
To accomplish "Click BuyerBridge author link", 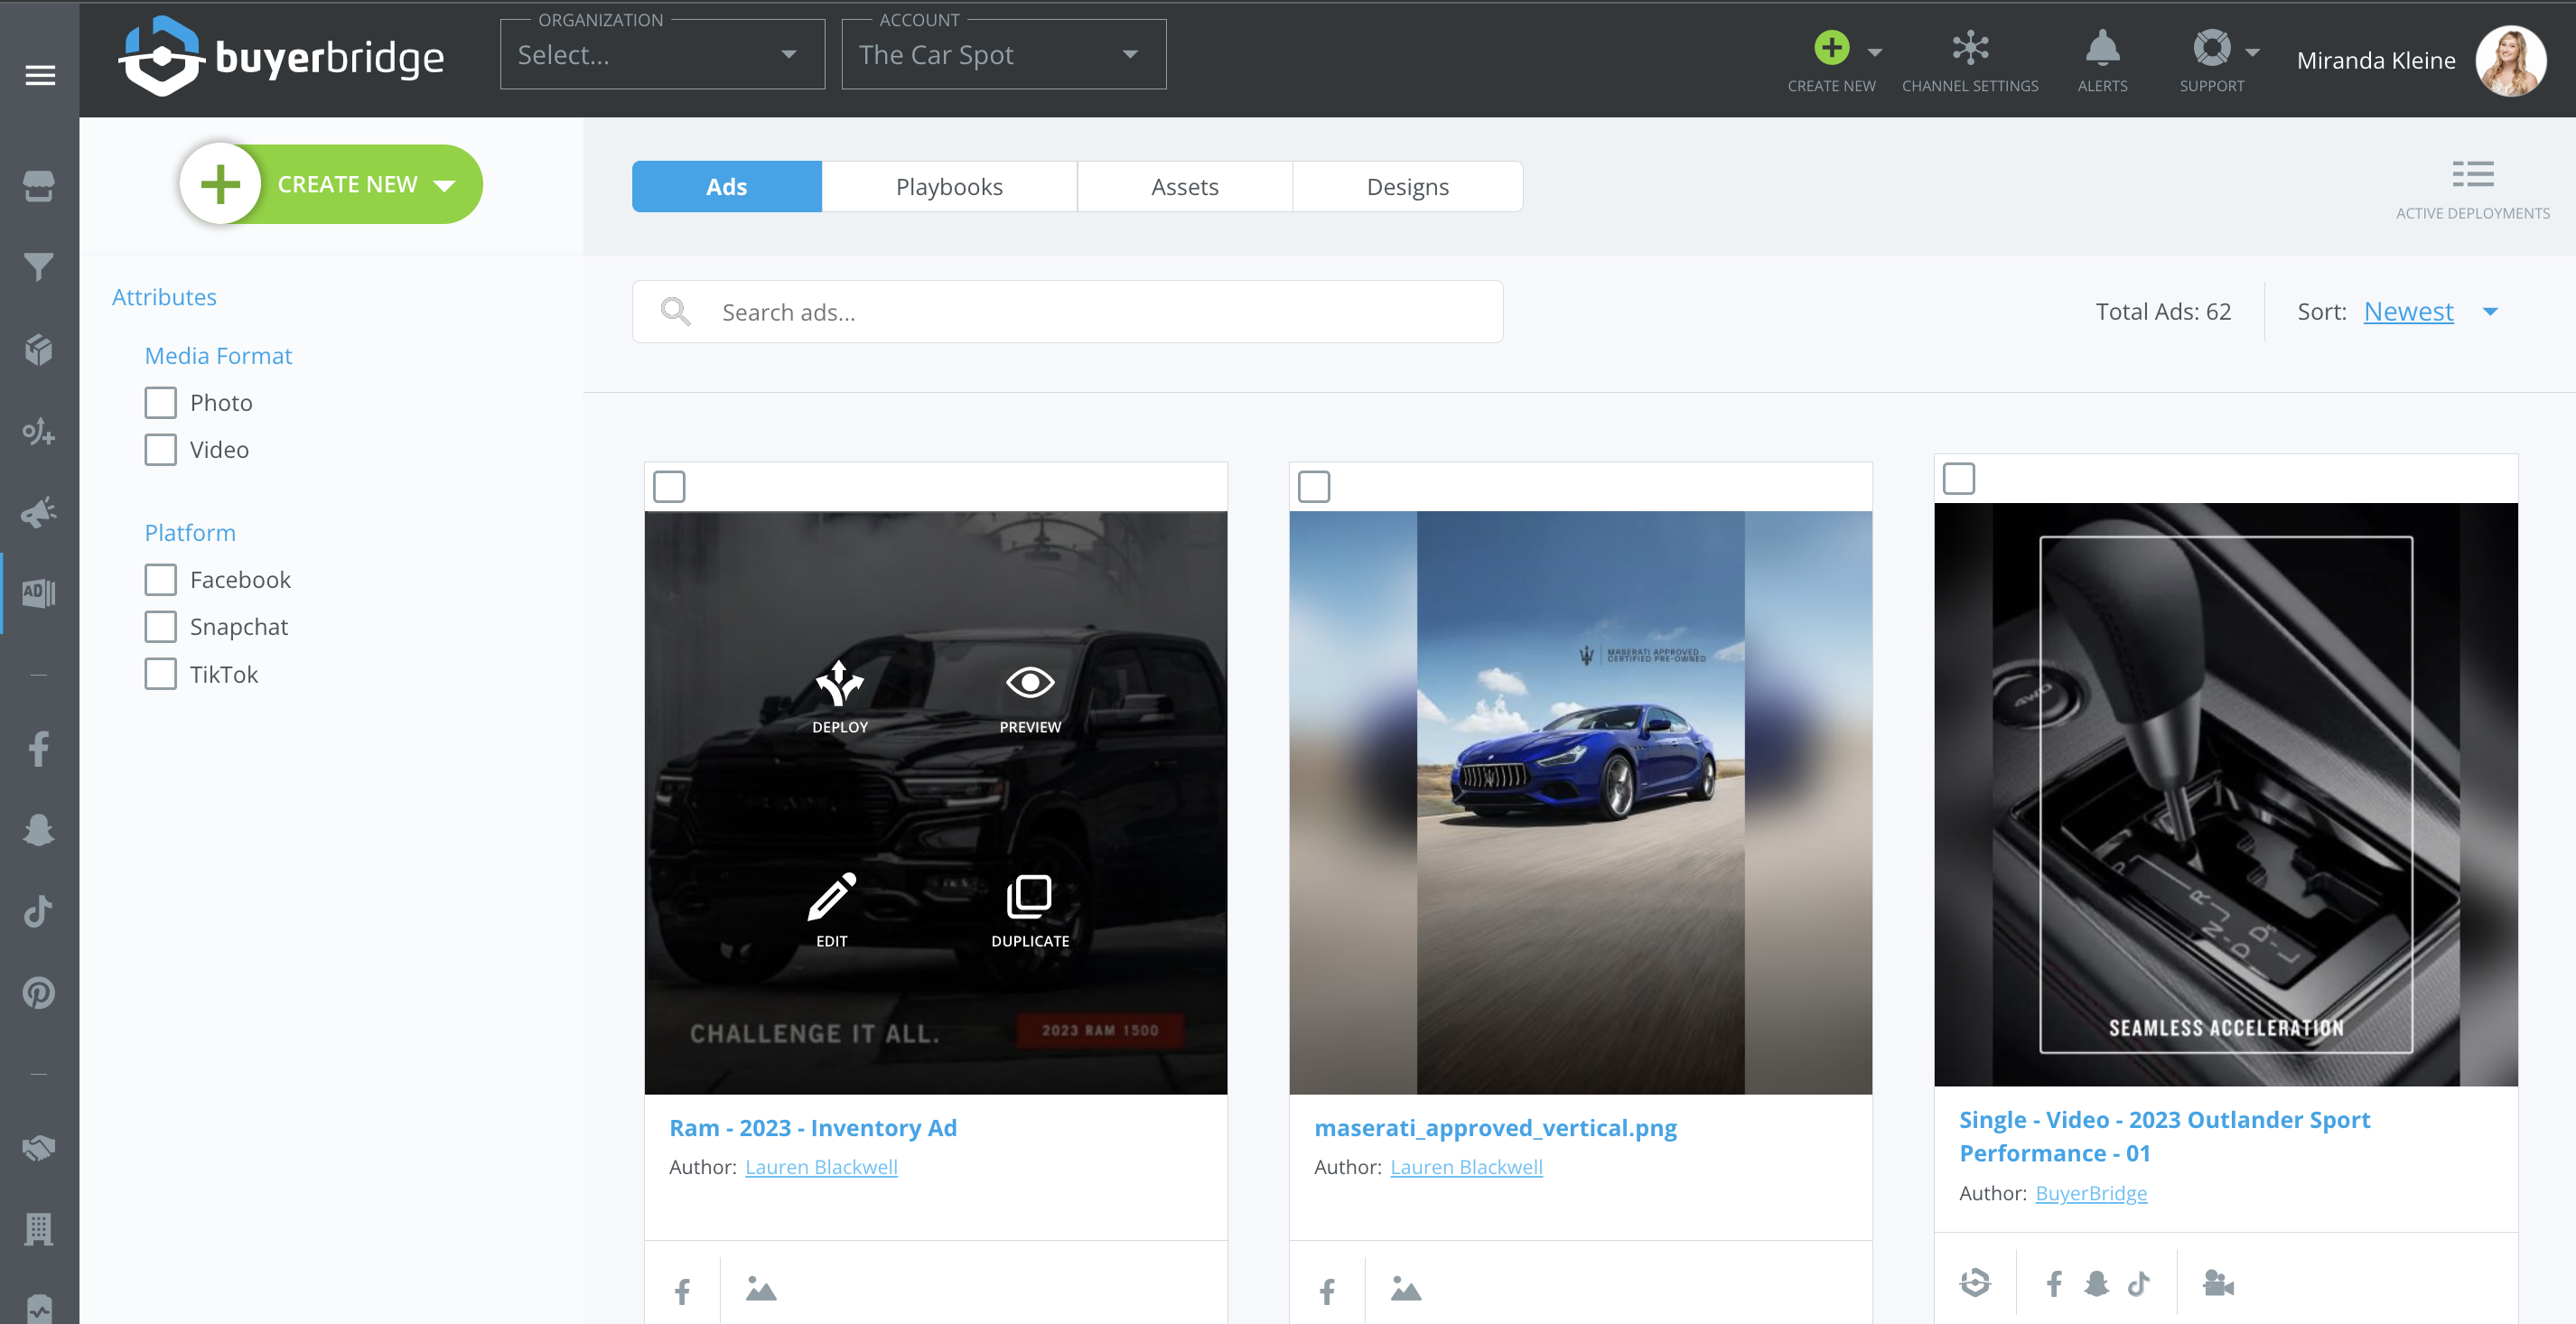I will (x=2091, y=1192).
